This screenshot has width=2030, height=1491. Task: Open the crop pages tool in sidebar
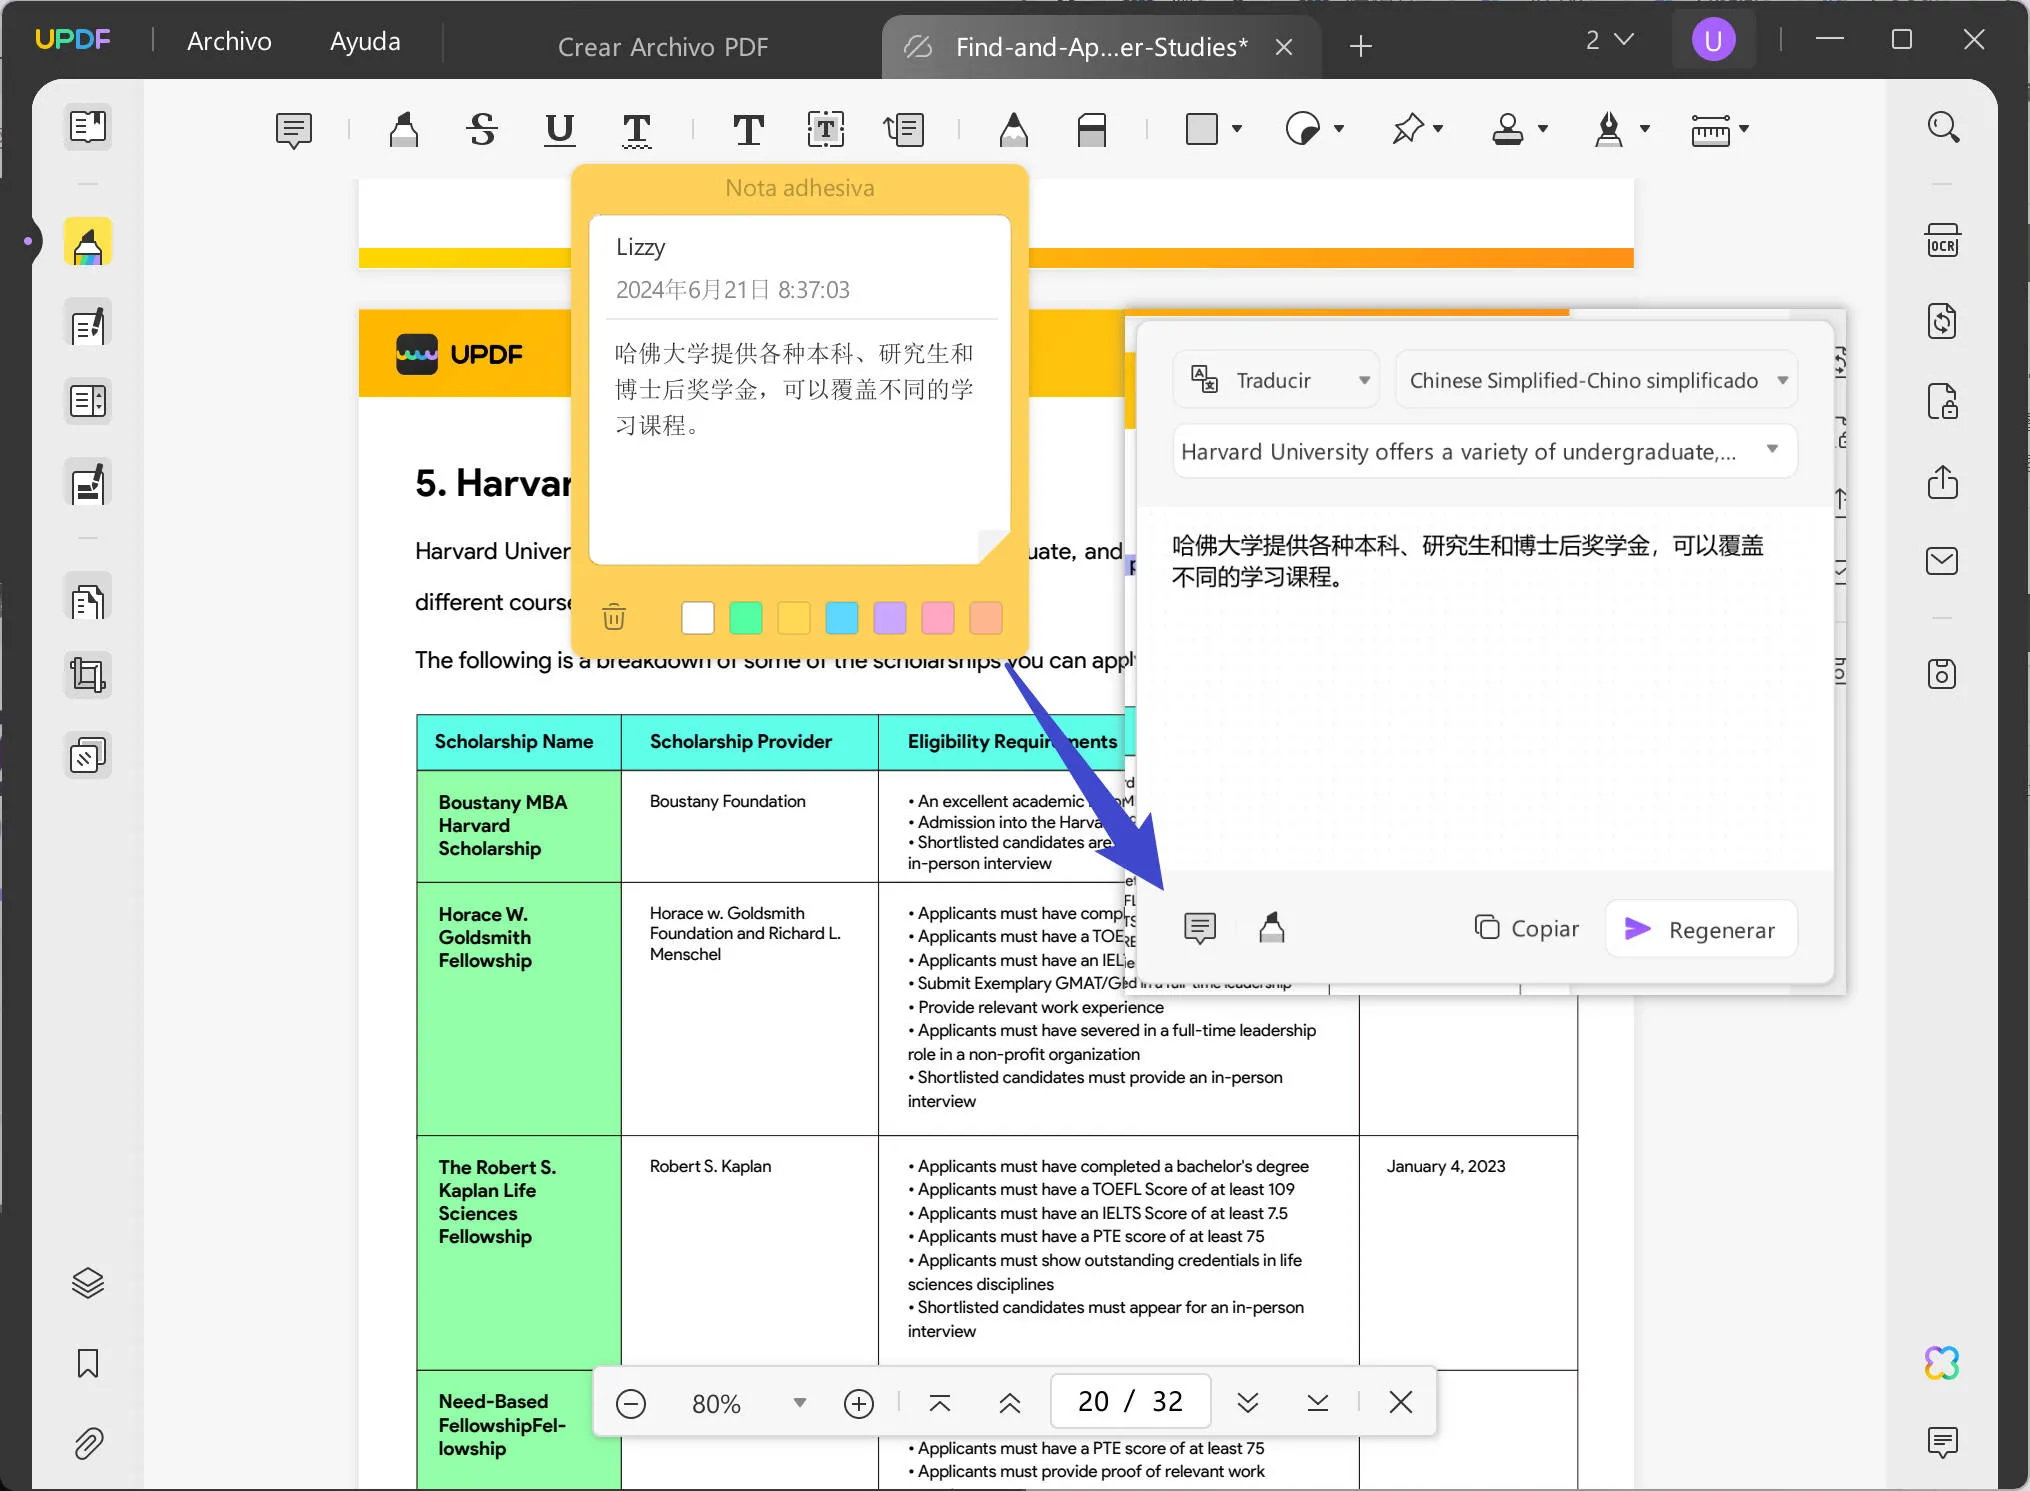tap(88, 675)
